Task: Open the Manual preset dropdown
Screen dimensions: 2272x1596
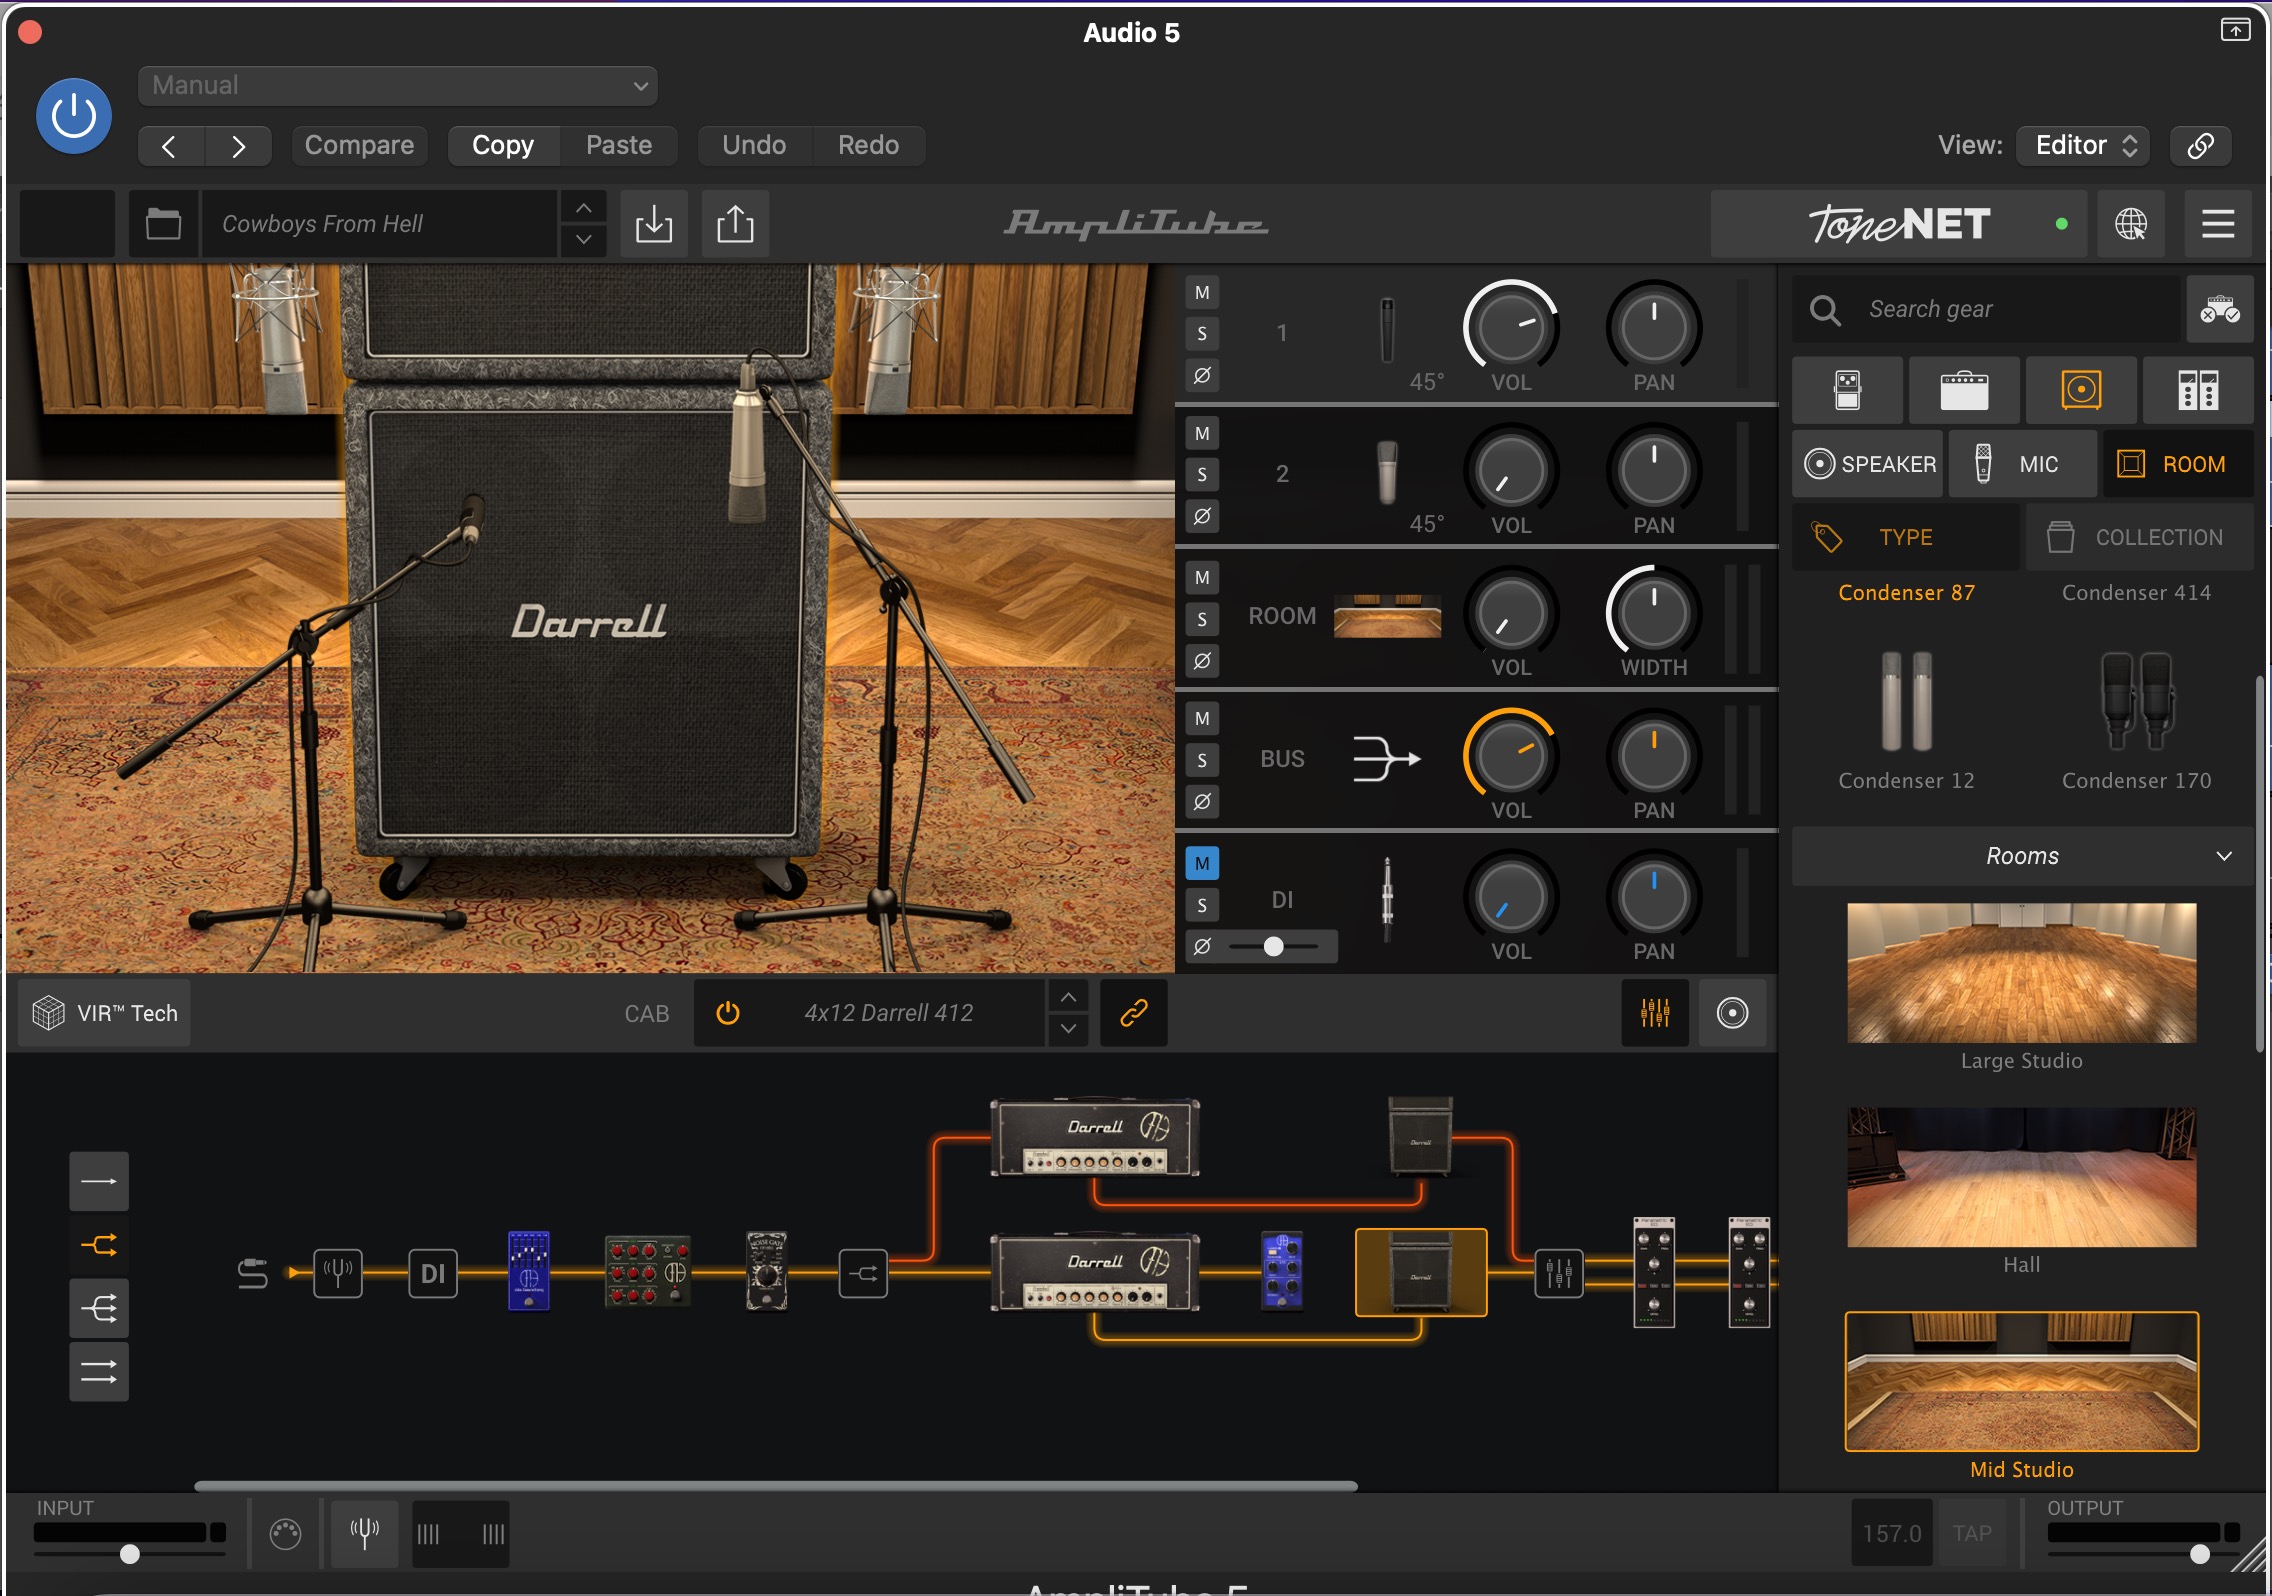Action: 397,86
